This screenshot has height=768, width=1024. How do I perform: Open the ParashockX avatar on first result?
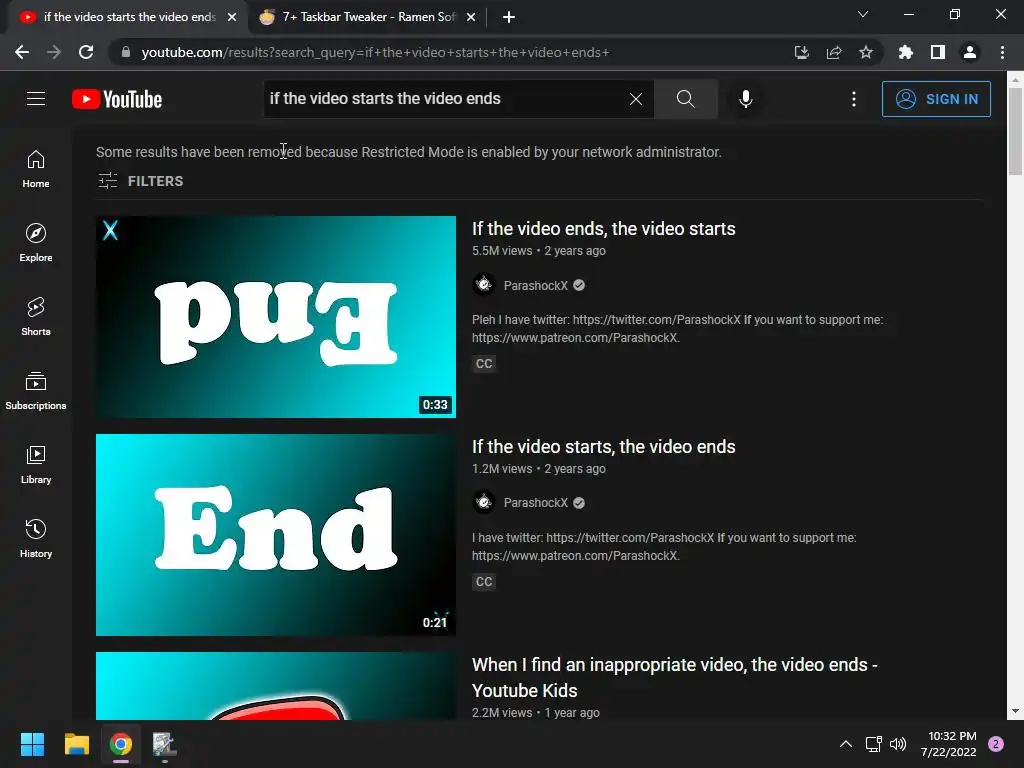click(x=484, y=285)
